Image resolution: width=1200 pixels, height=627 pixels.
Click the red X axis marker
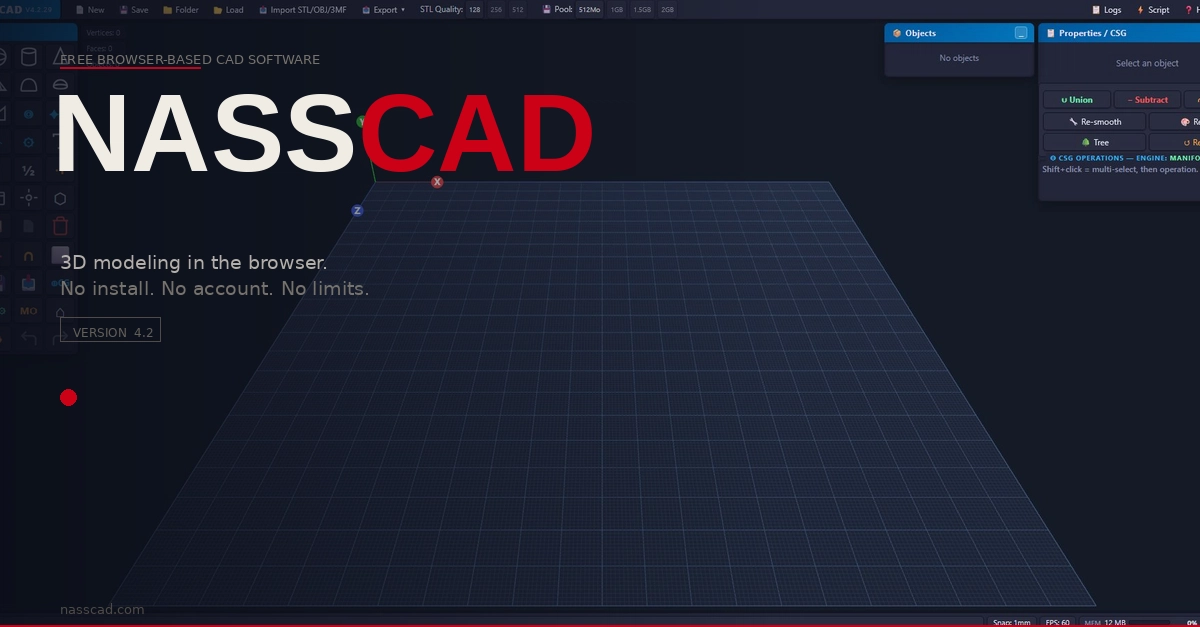(x=437, y=182)
